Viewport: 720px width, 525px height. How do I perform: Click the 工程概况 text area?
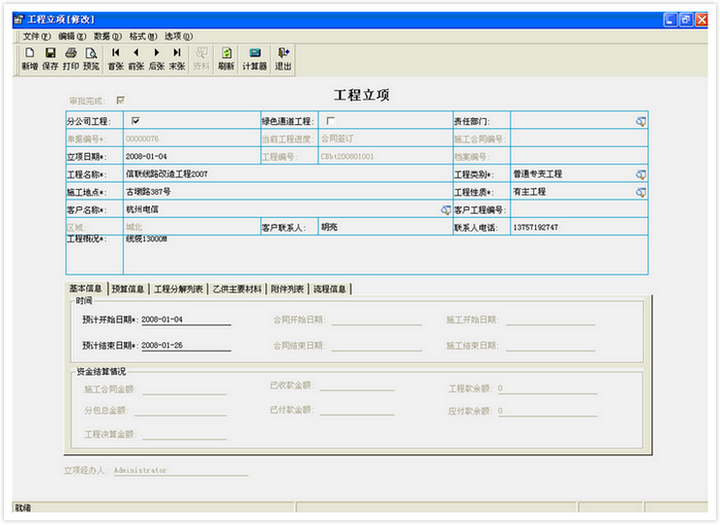pos(385,255)
